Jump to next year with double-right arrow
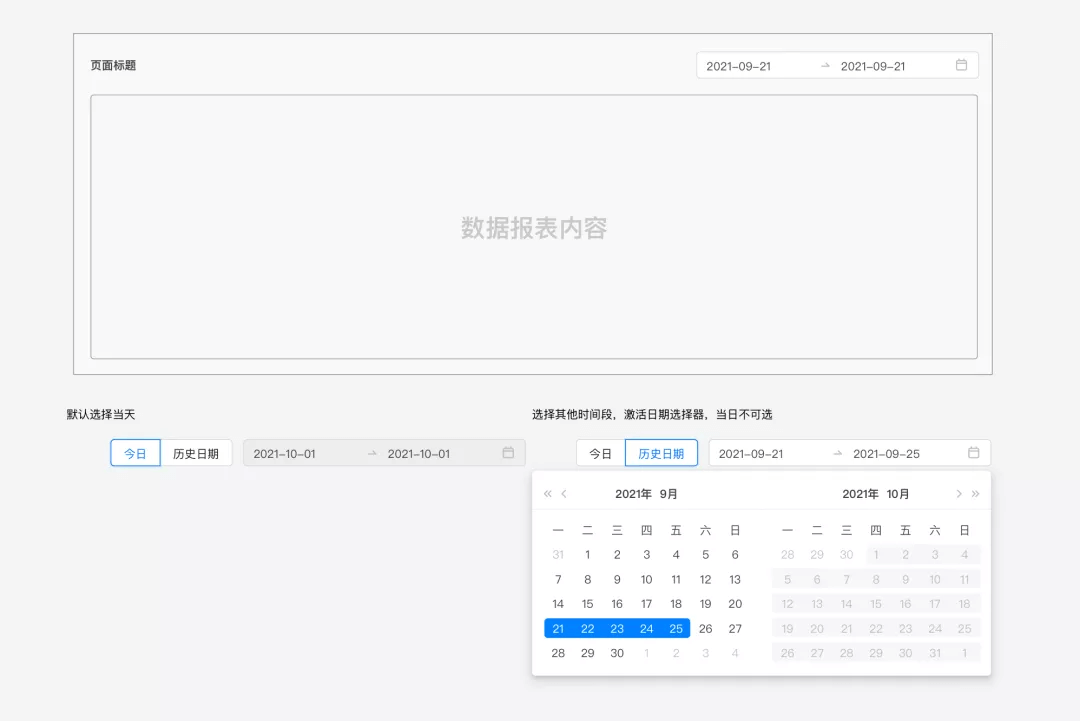Viewport: 1080px width, 721px height. pos(975,494)
